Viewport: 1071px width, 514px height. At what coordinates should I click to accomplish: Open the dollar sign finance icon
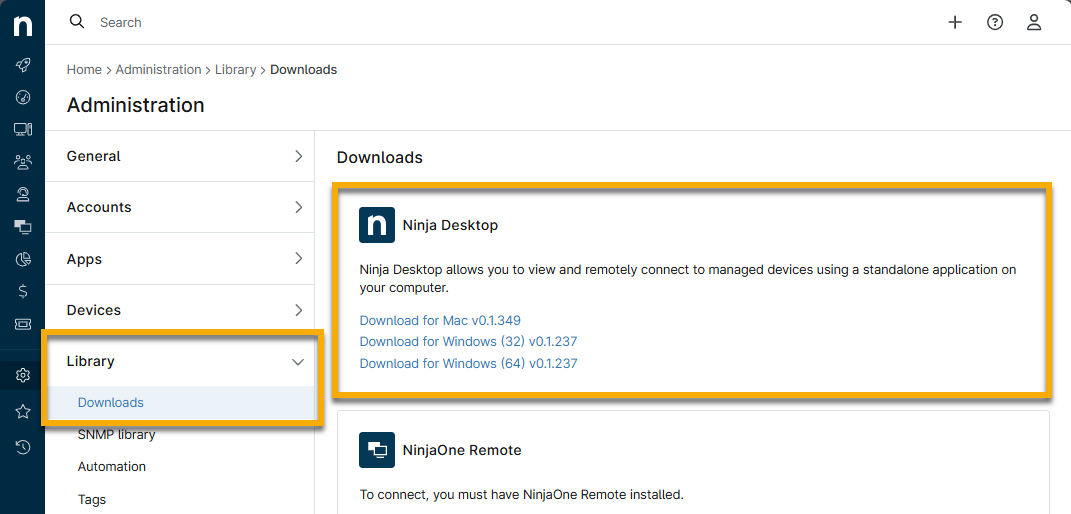coord(22,291)
